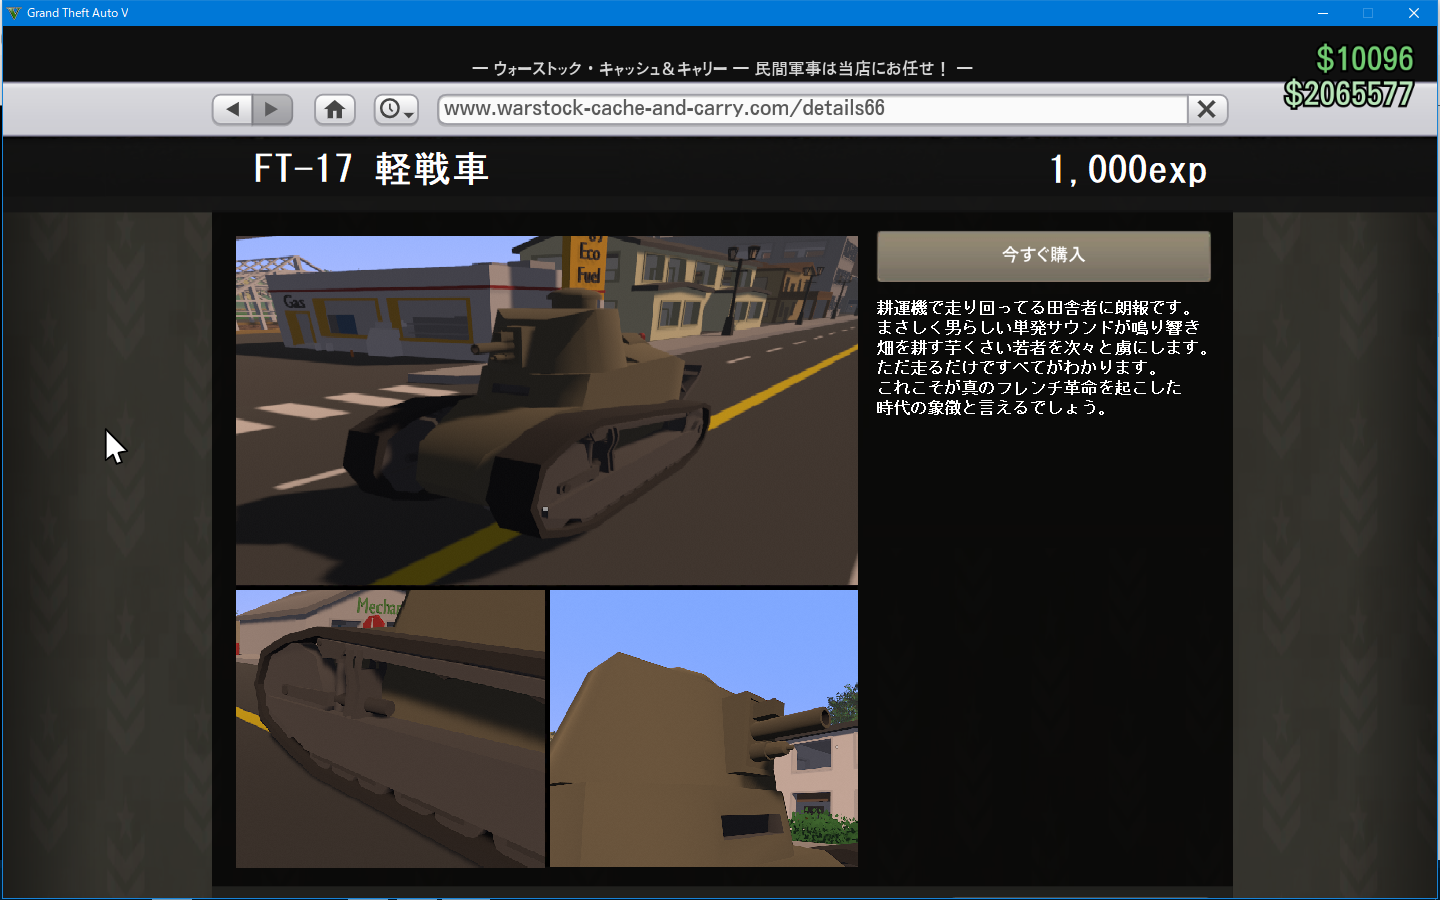
Task: Minimize the Grand Theft Auto V window
Action: 1323,13
